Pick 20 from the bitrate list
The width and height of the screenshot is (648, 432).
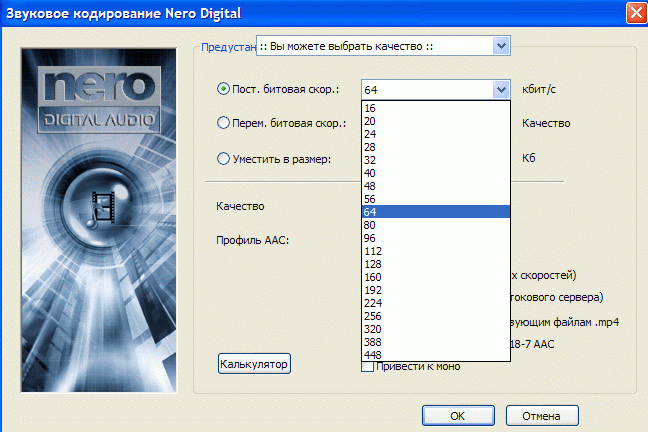[x=436, y=121]
